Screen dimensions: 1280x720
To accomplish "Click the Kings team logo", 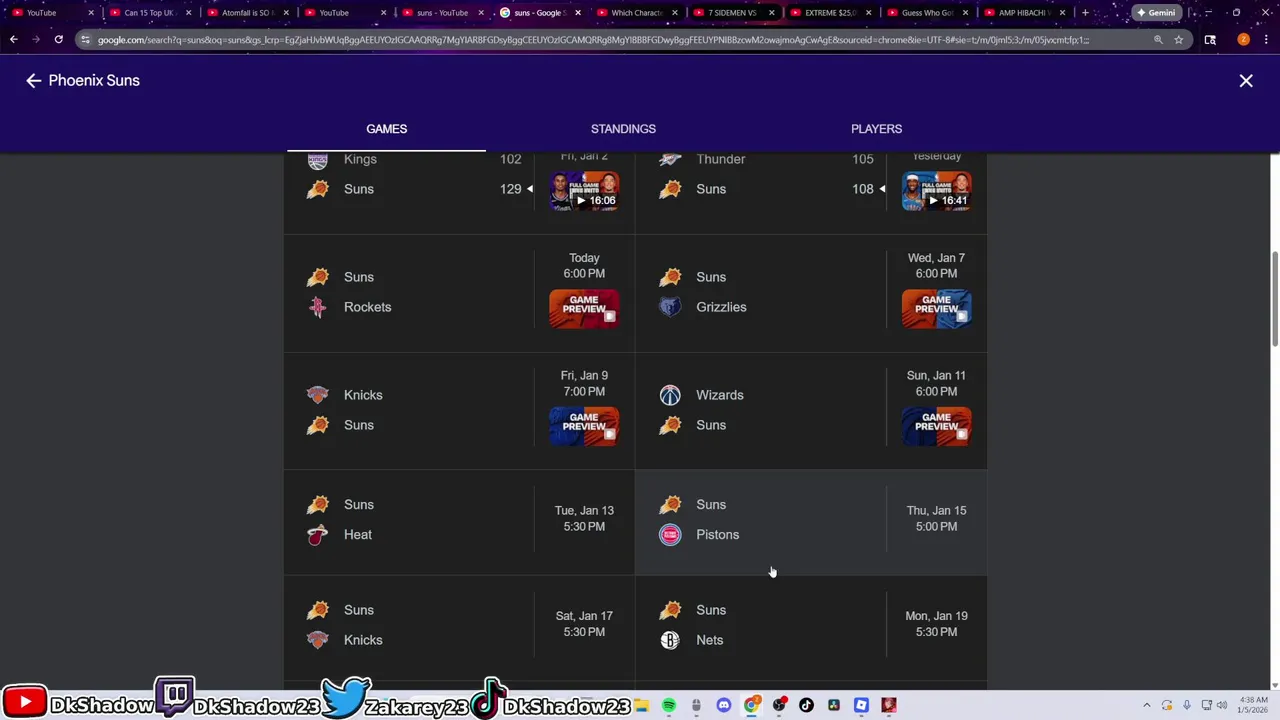I will click(318, 161).
